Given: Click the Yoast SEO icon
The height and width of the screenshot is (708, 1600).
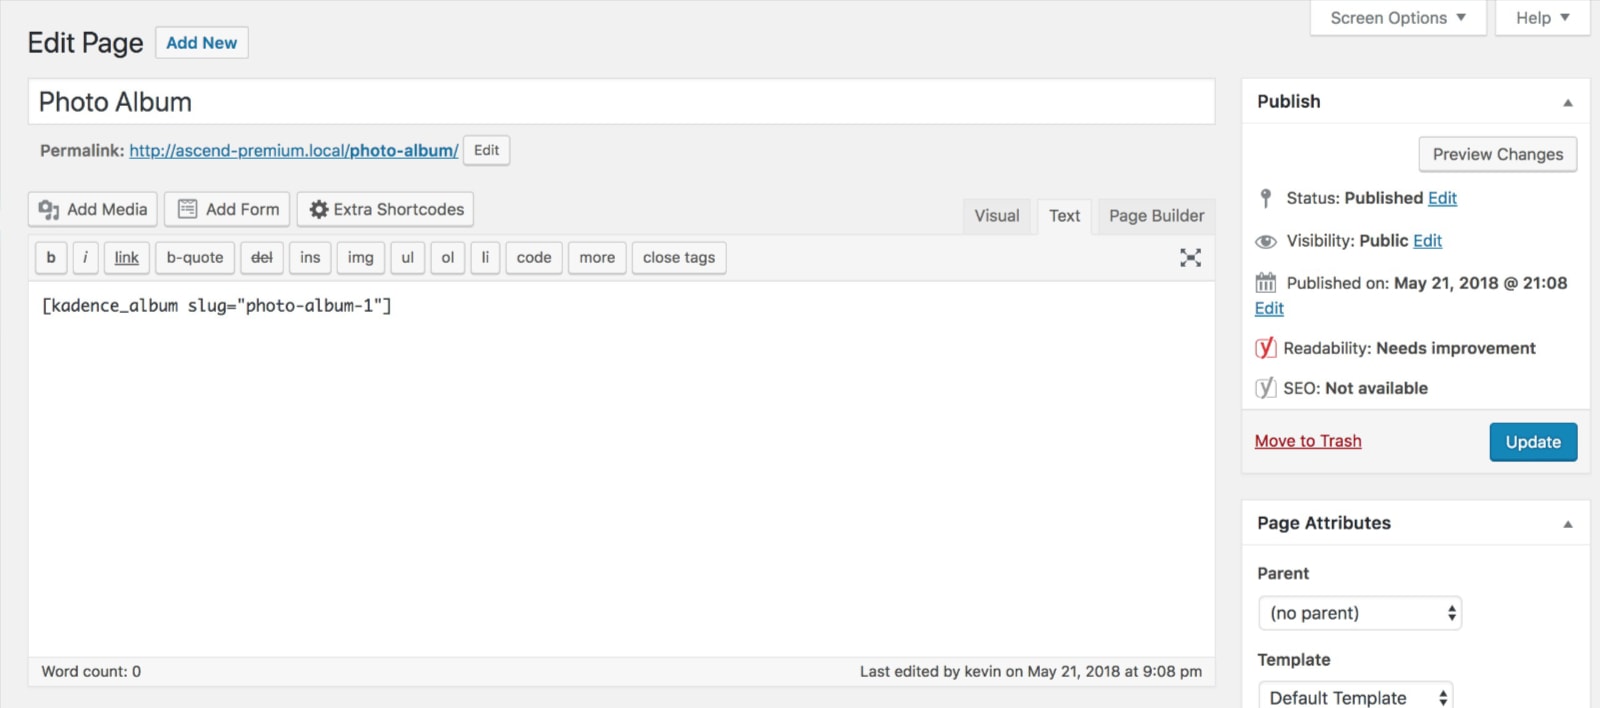Looking at the screenshot, I should point(1266,388).
